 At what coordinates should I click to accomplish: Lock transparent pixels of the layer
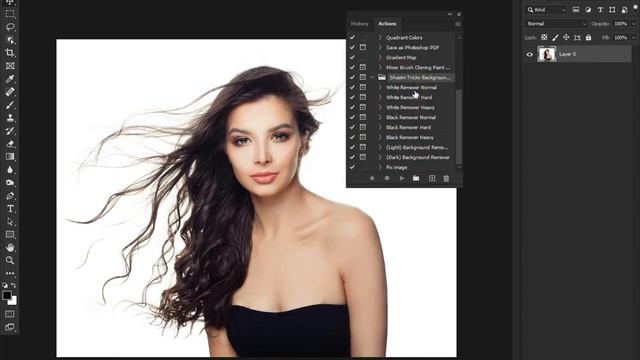544,38
